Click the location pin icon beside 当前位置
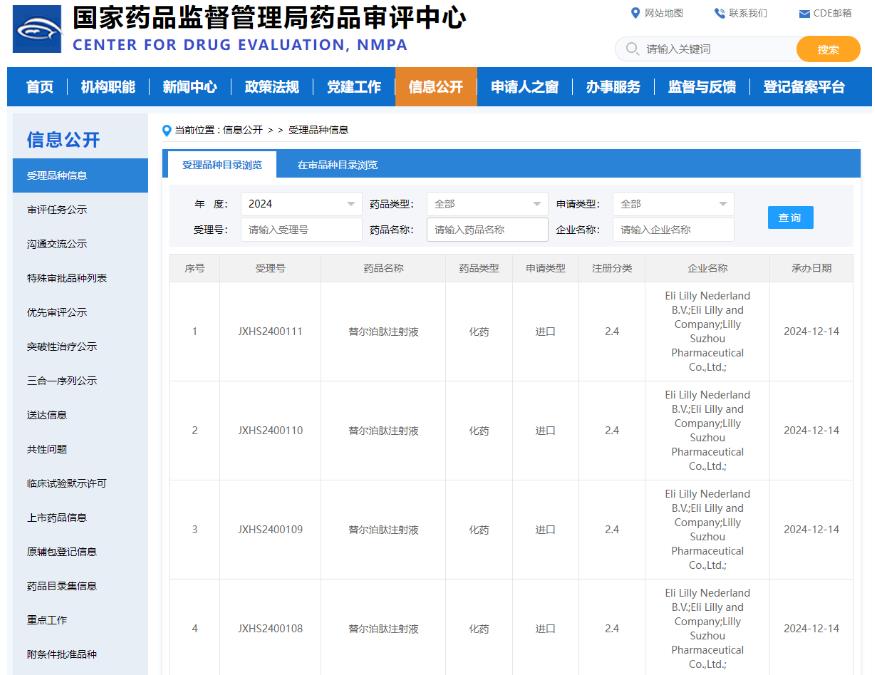 pyautogui.click(x=167, y=130)
